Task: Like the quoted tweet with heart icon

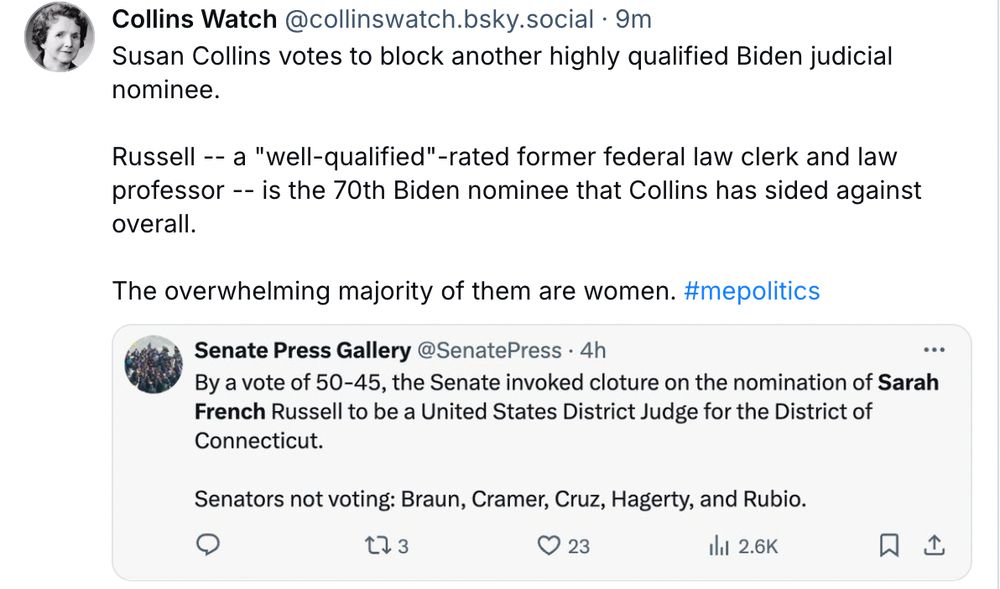Action: point(548,545)
